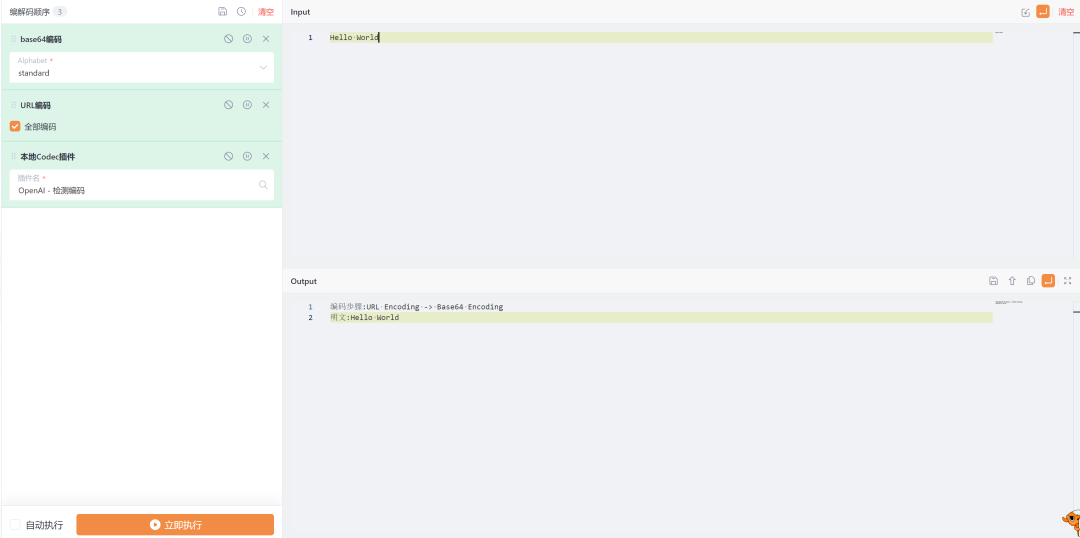Click the Output panel minimap
1080x538 pixels.
click(1009, 302)
